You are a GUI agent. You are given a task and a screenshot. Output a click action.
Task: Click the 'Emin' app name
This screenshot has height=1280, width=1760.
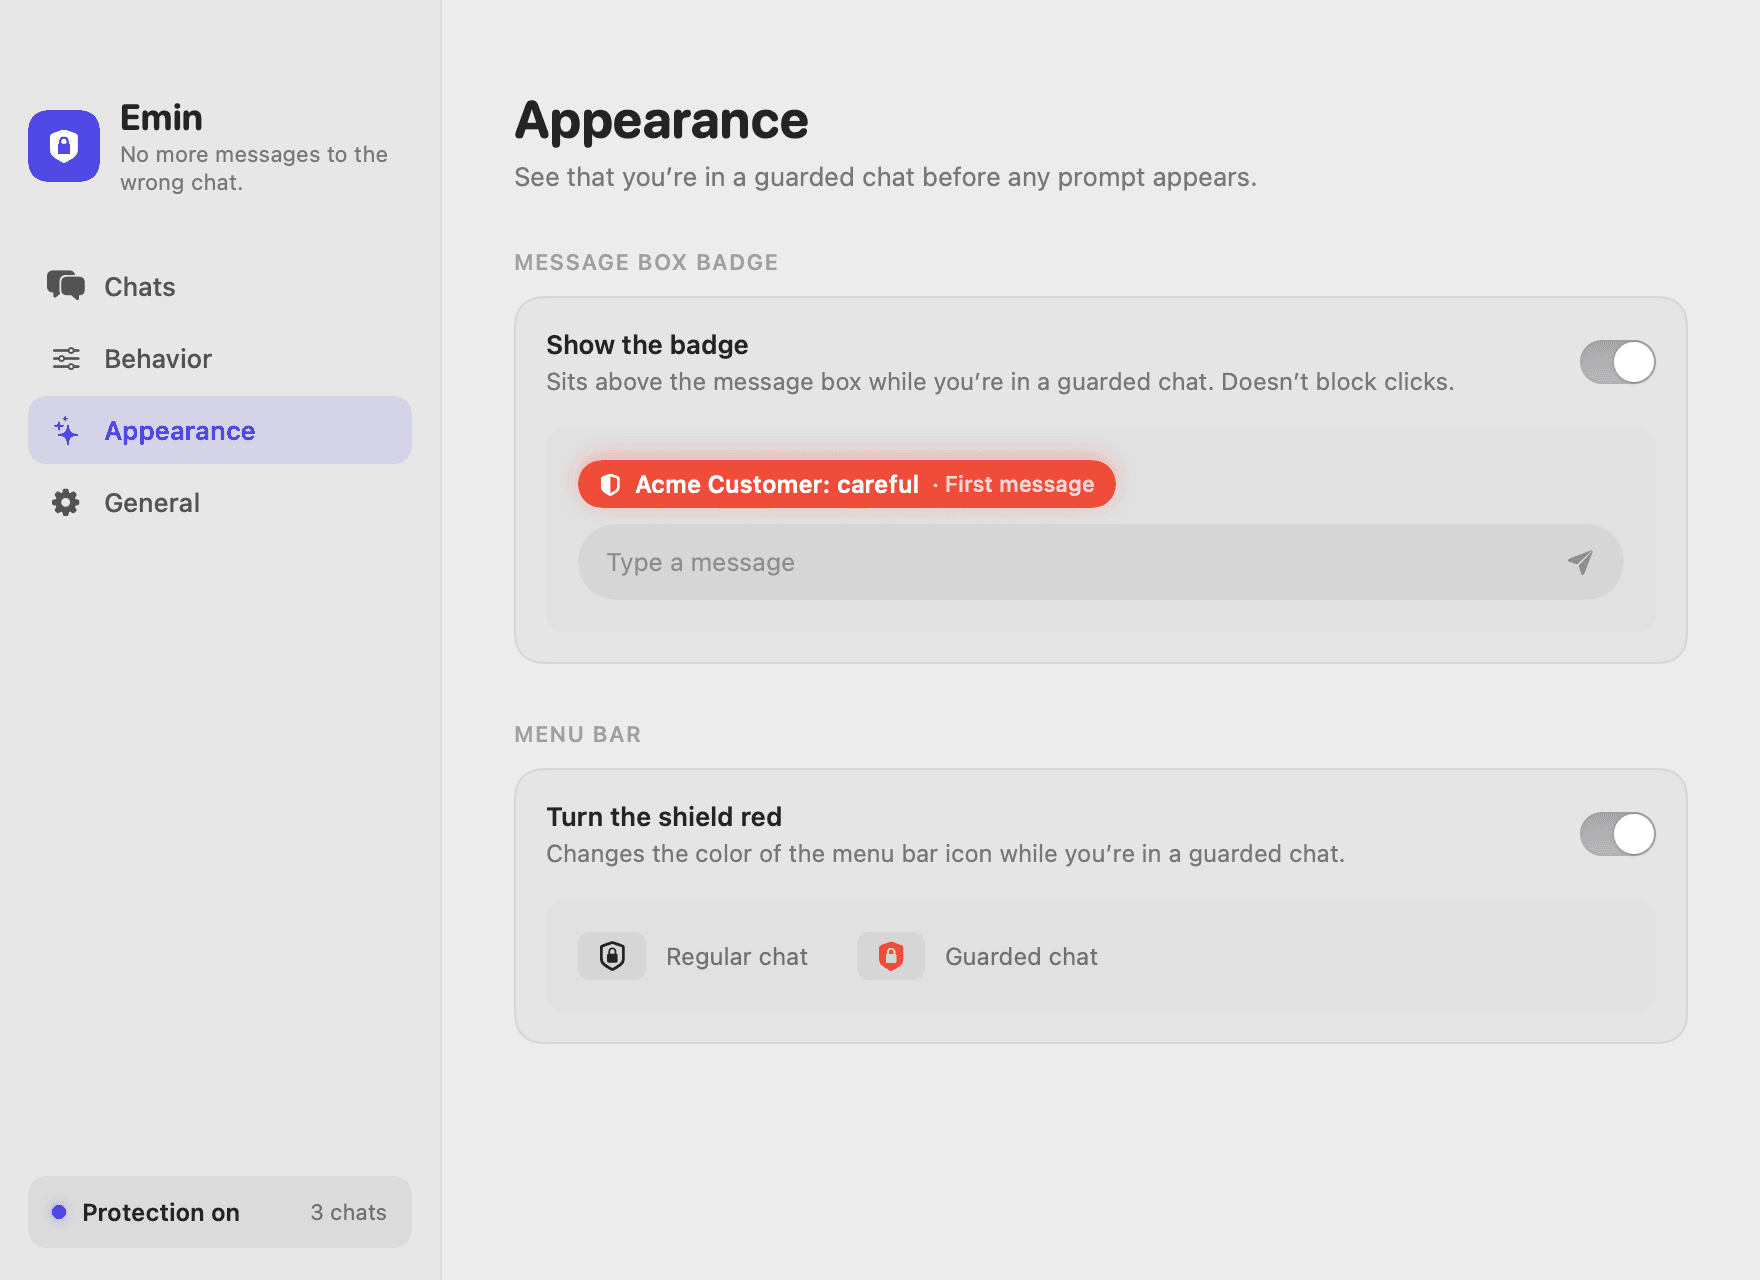click(161, 118)
